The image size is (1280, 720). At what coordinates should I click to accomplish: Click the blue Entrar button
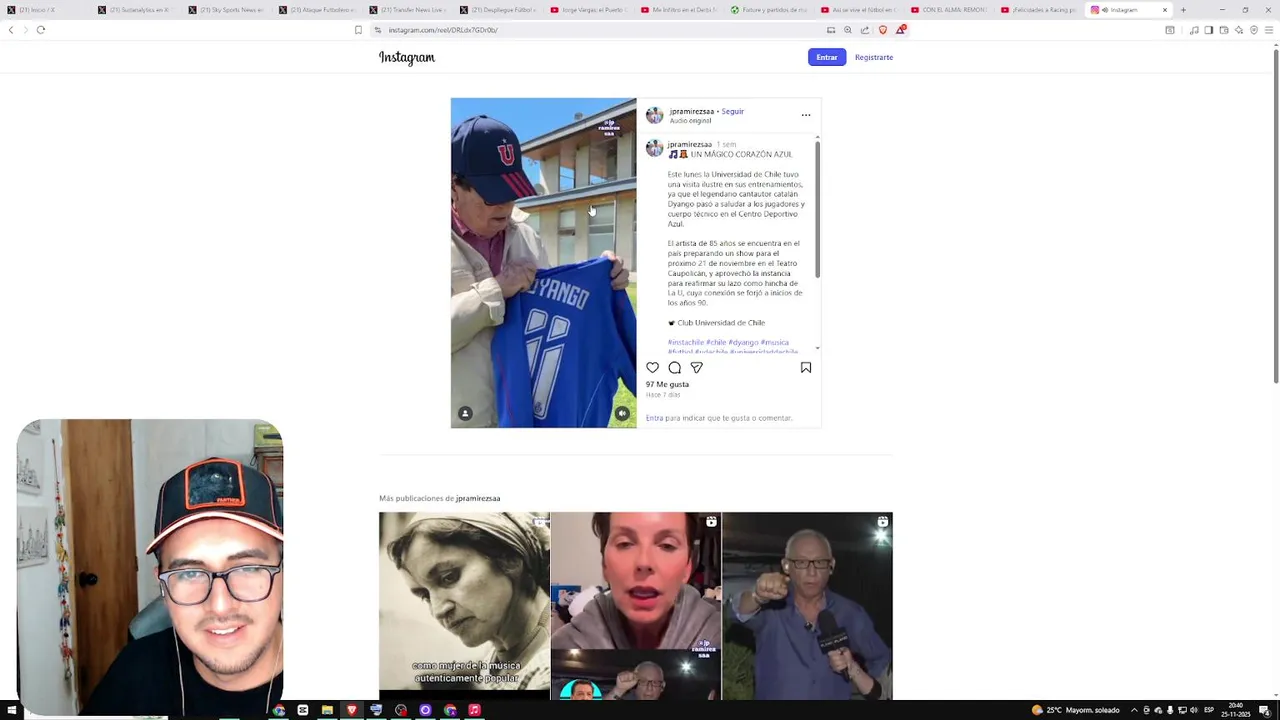(x=827, y=57)
